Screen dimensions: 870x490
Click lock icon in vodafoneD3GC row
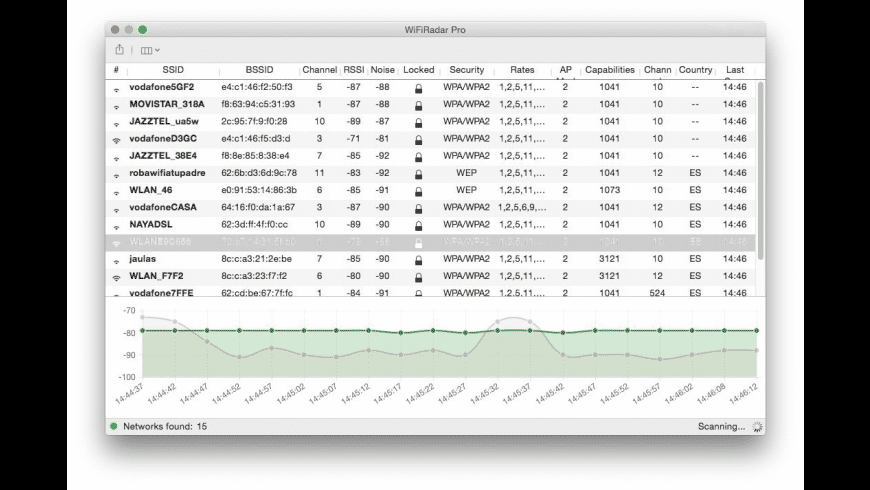coord(418,140)
